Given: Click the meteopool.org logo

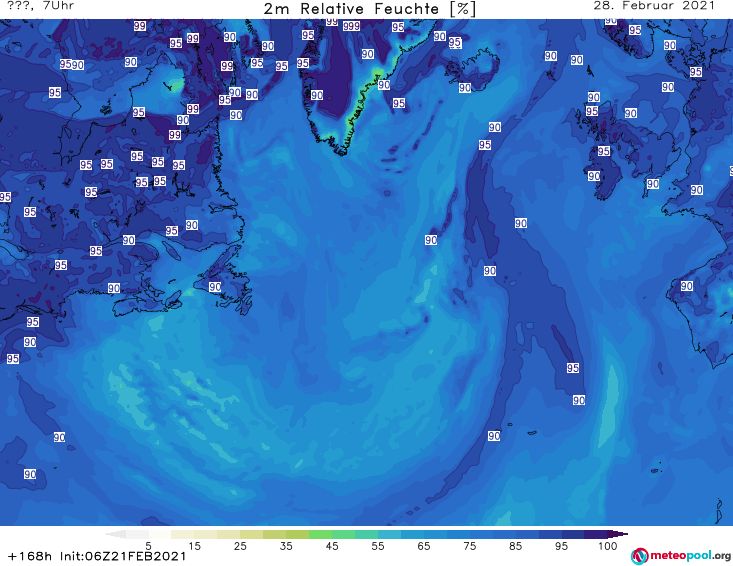Looking at the screenshot, I should tap(681, 556).
